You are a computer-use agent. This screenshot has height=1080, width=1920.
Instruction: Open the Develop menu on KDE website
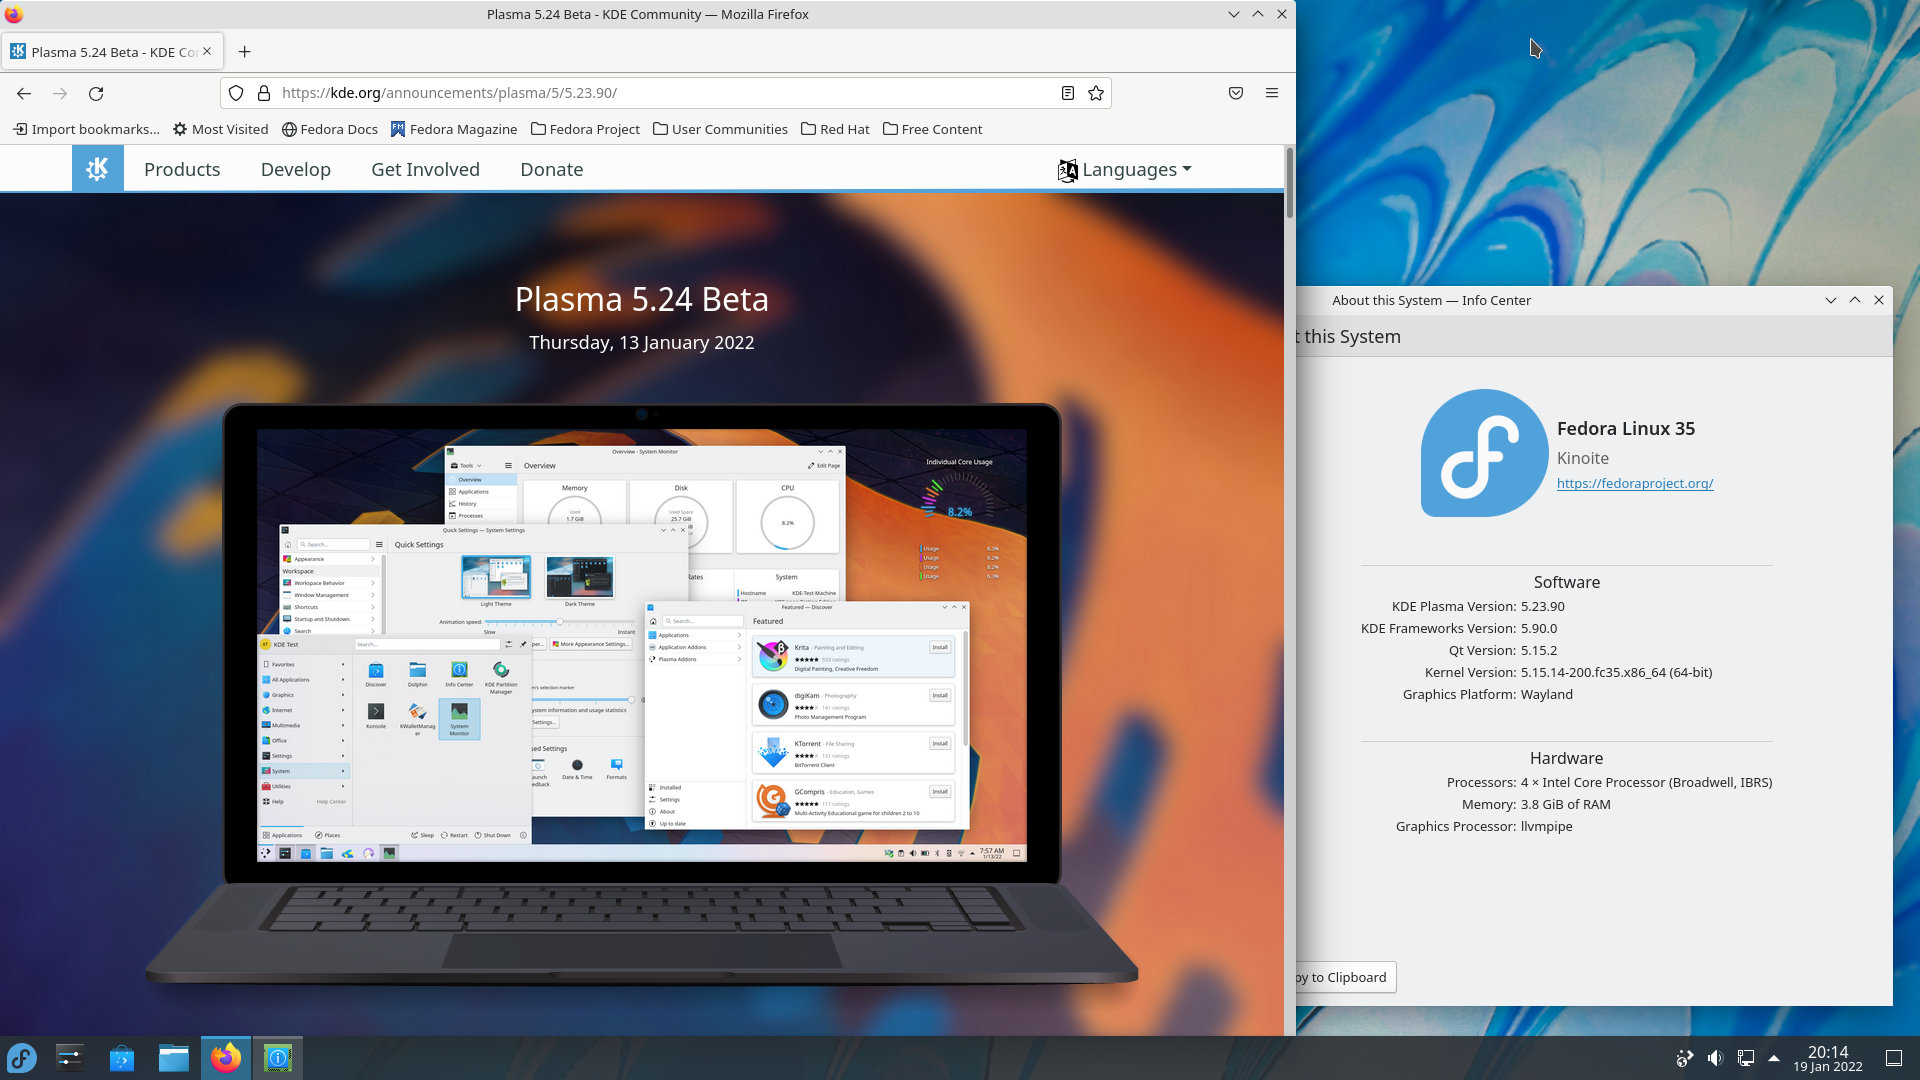294,169
